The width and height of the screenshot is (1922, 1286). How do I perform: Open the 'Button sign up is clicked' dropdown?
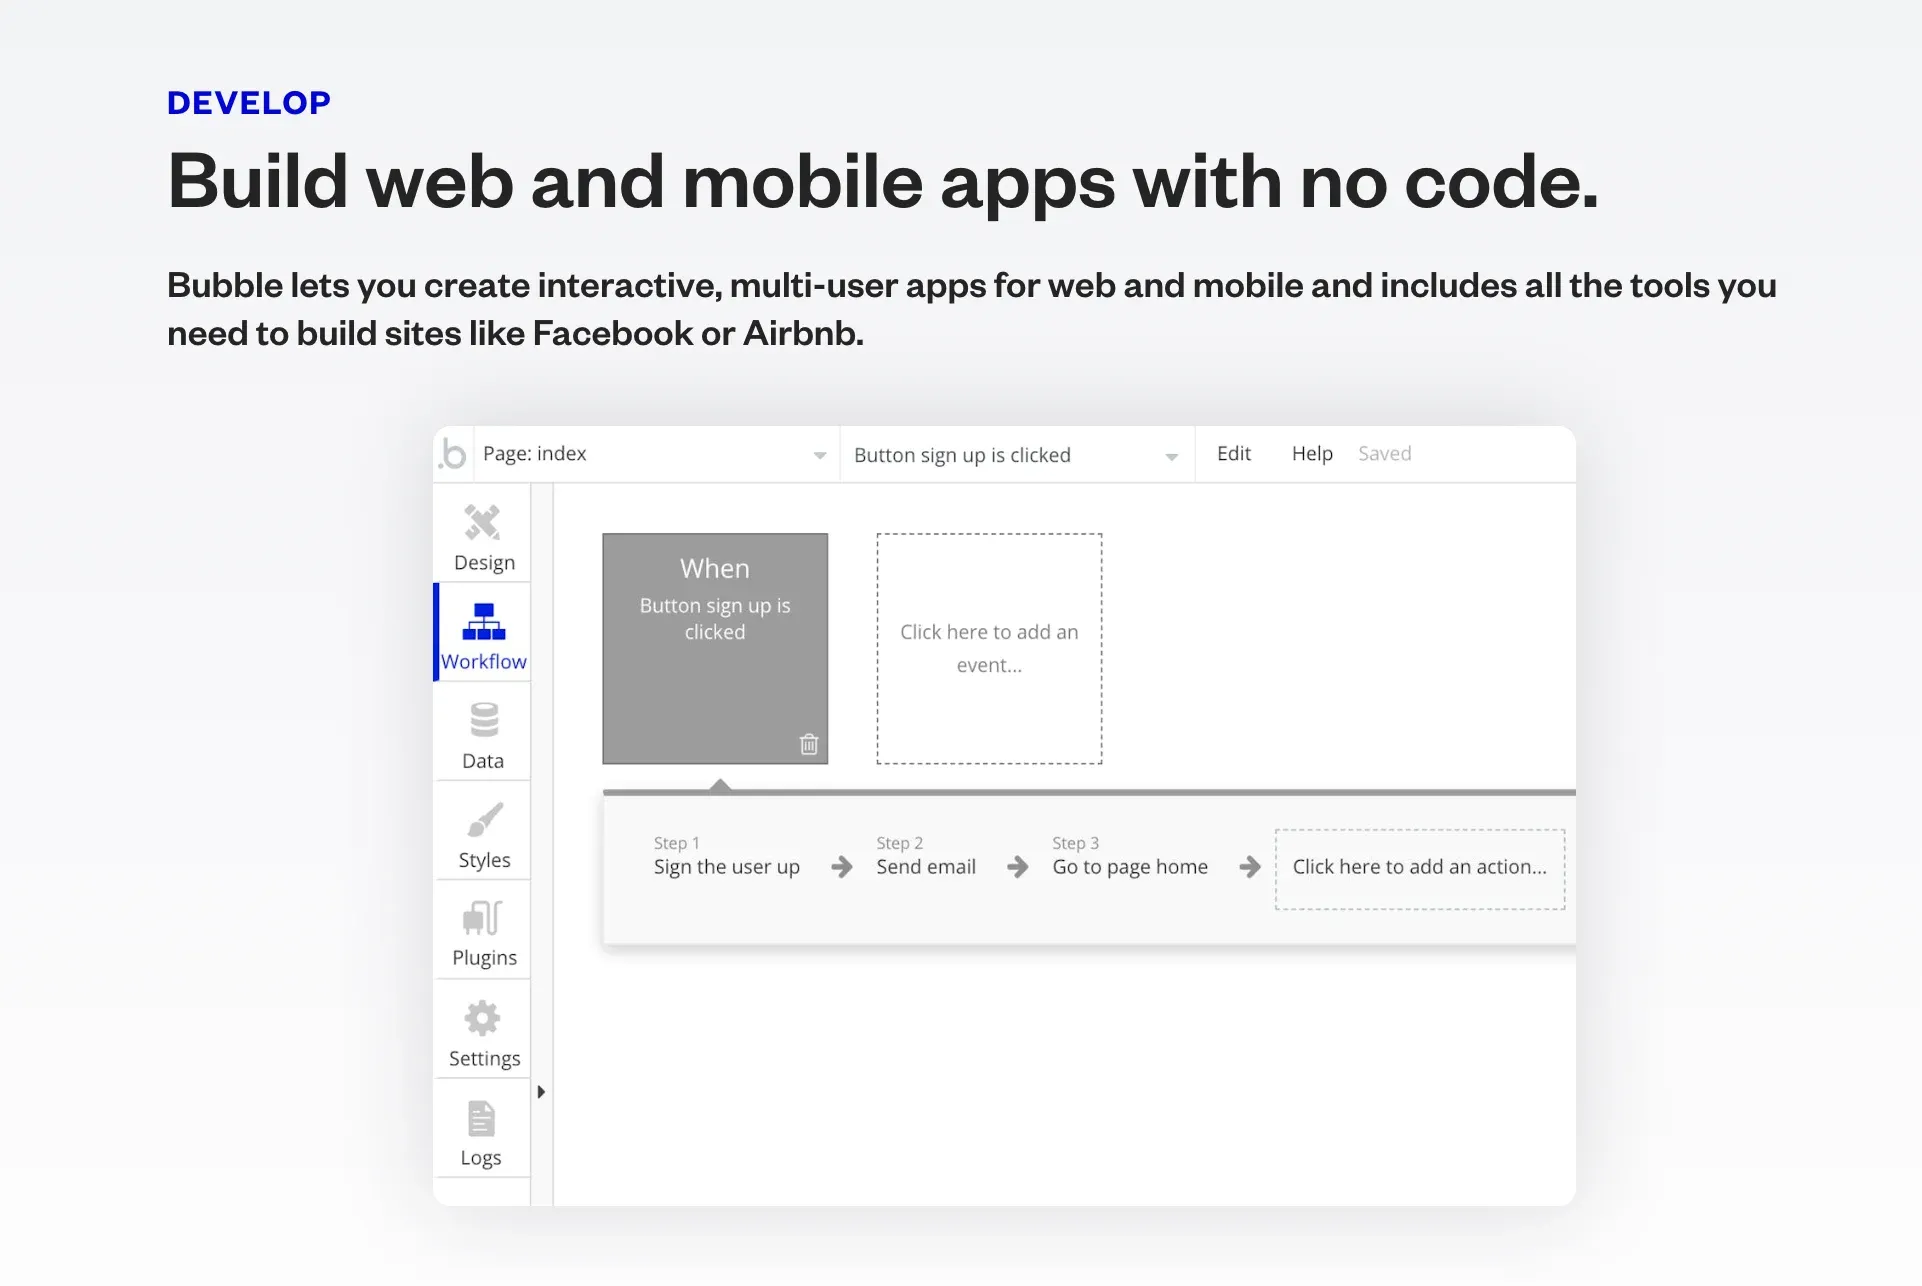(x=1017, y=455)
